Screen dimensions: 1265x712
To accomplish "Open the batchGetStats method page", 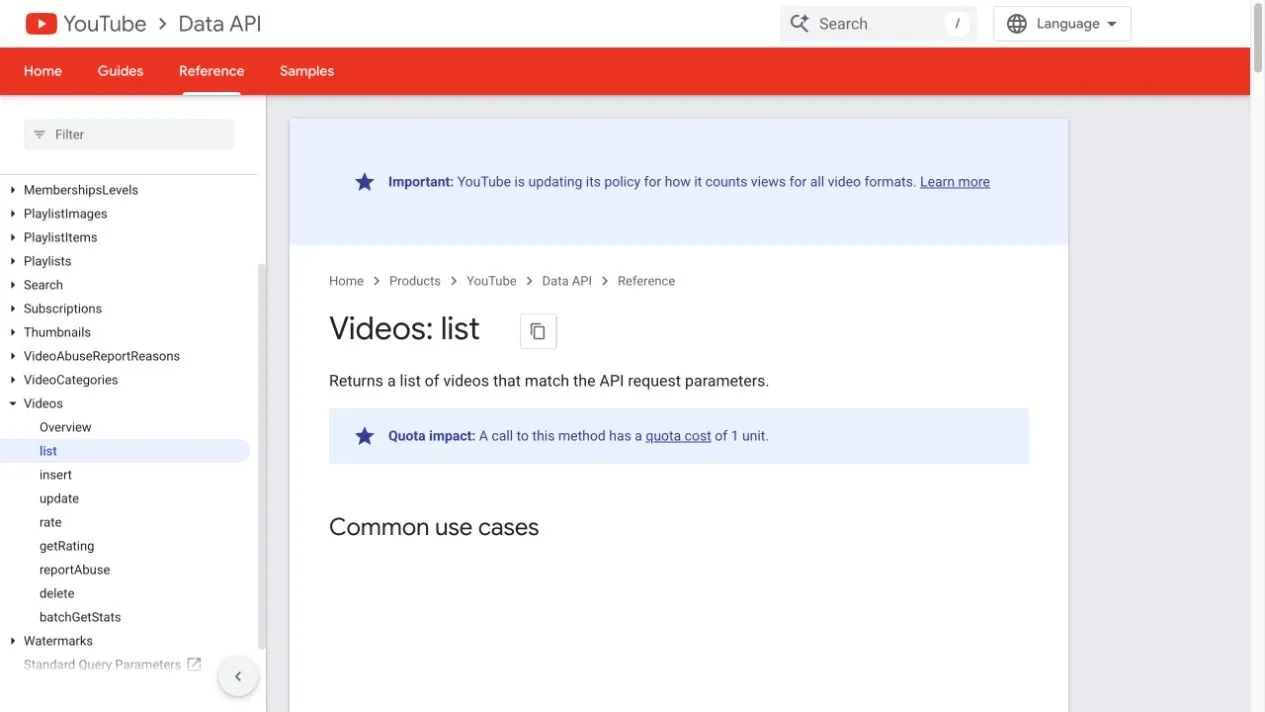I will click(80, 617).
